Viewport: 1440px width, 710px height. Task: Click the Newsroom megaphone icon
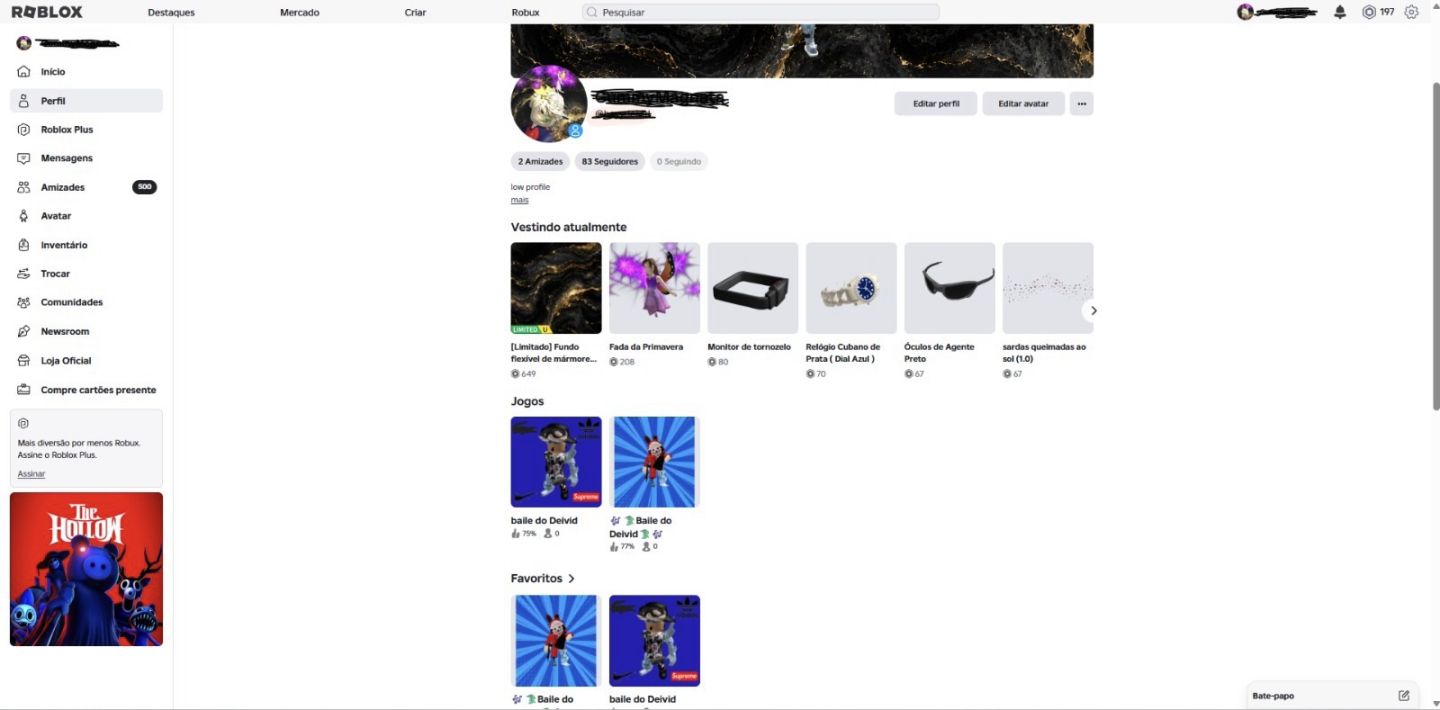(24, 331)
